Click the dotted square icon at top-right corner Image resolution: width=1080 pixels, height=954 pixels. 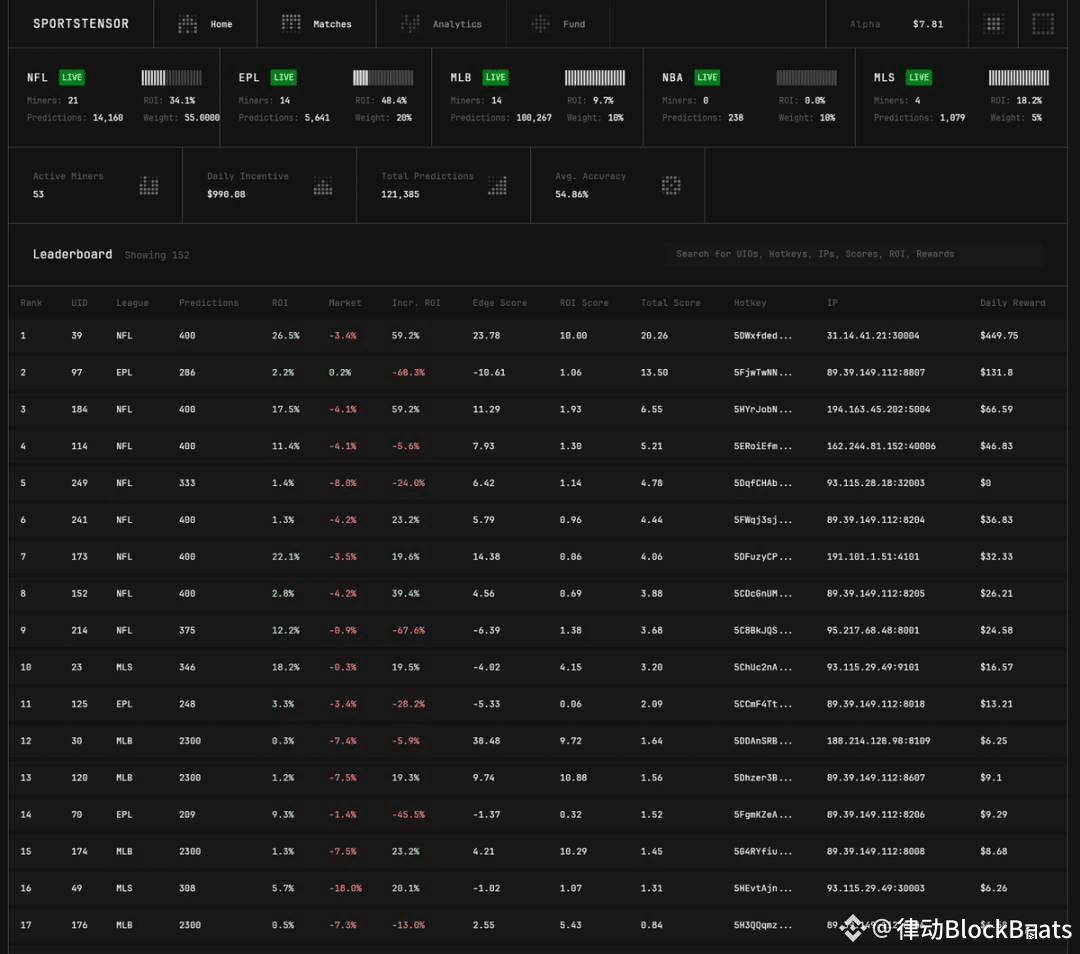(1043, 24)
